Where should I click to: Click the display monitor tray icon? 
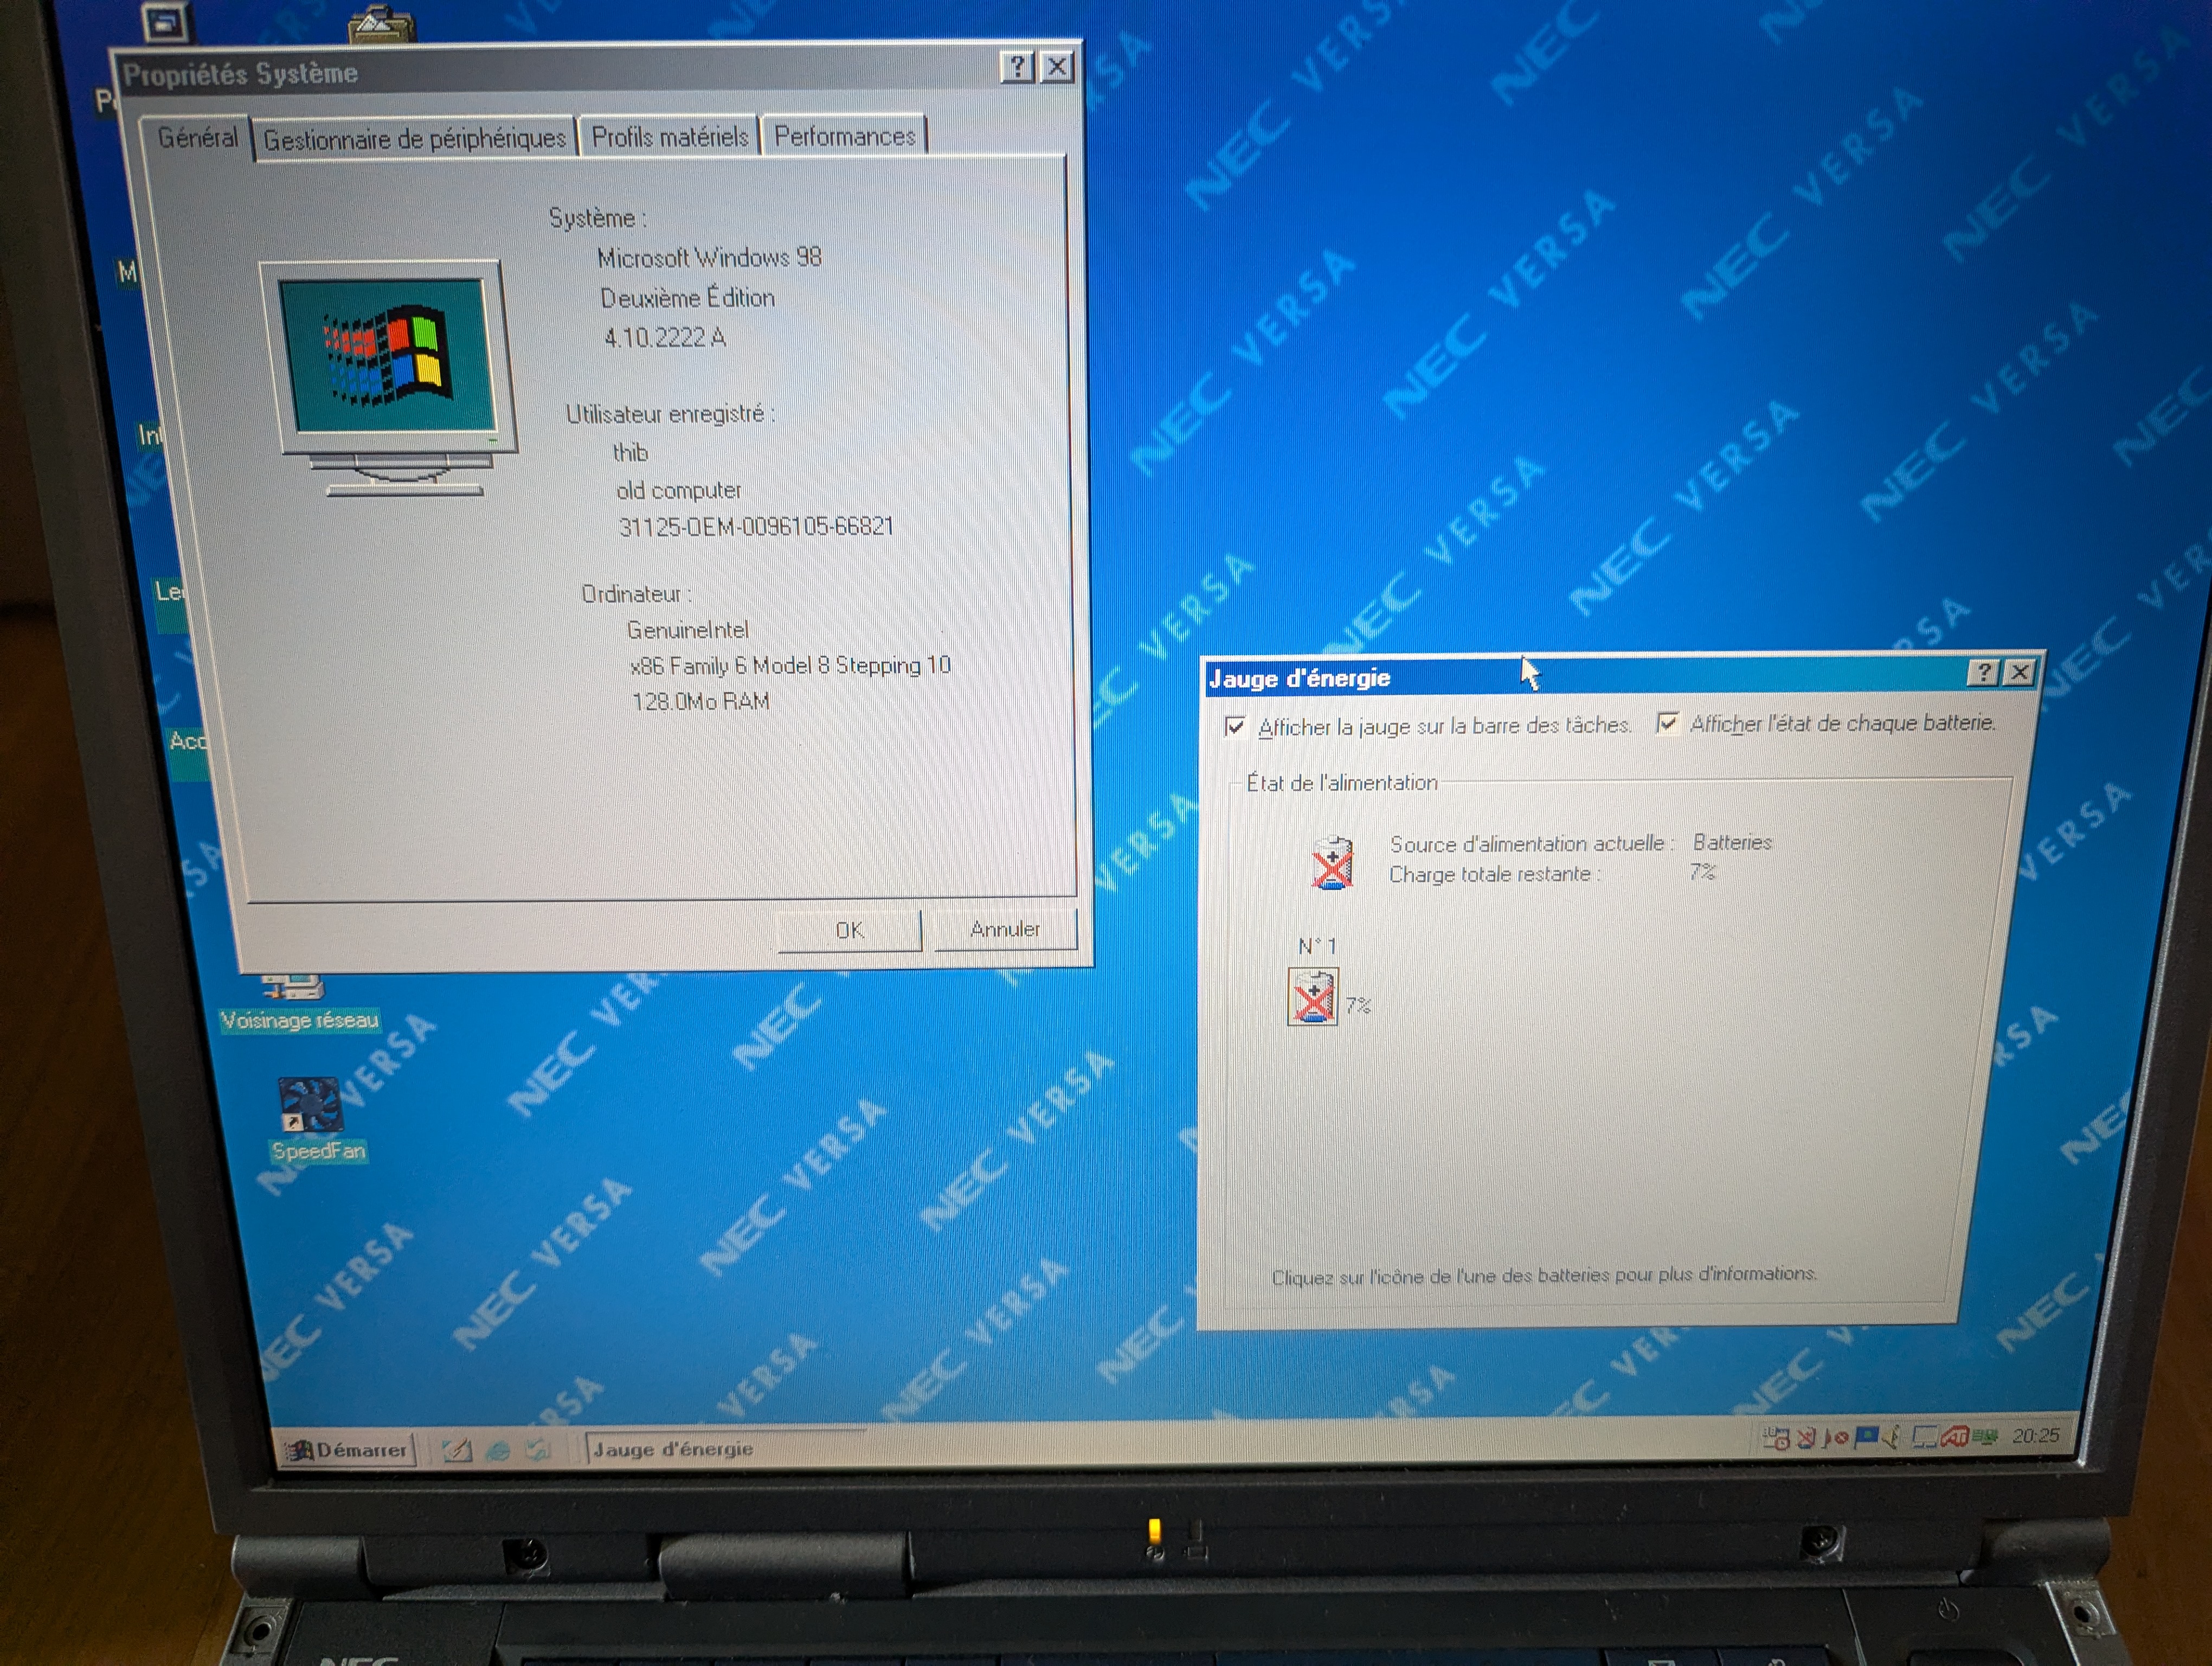tap(1924, 1438)
